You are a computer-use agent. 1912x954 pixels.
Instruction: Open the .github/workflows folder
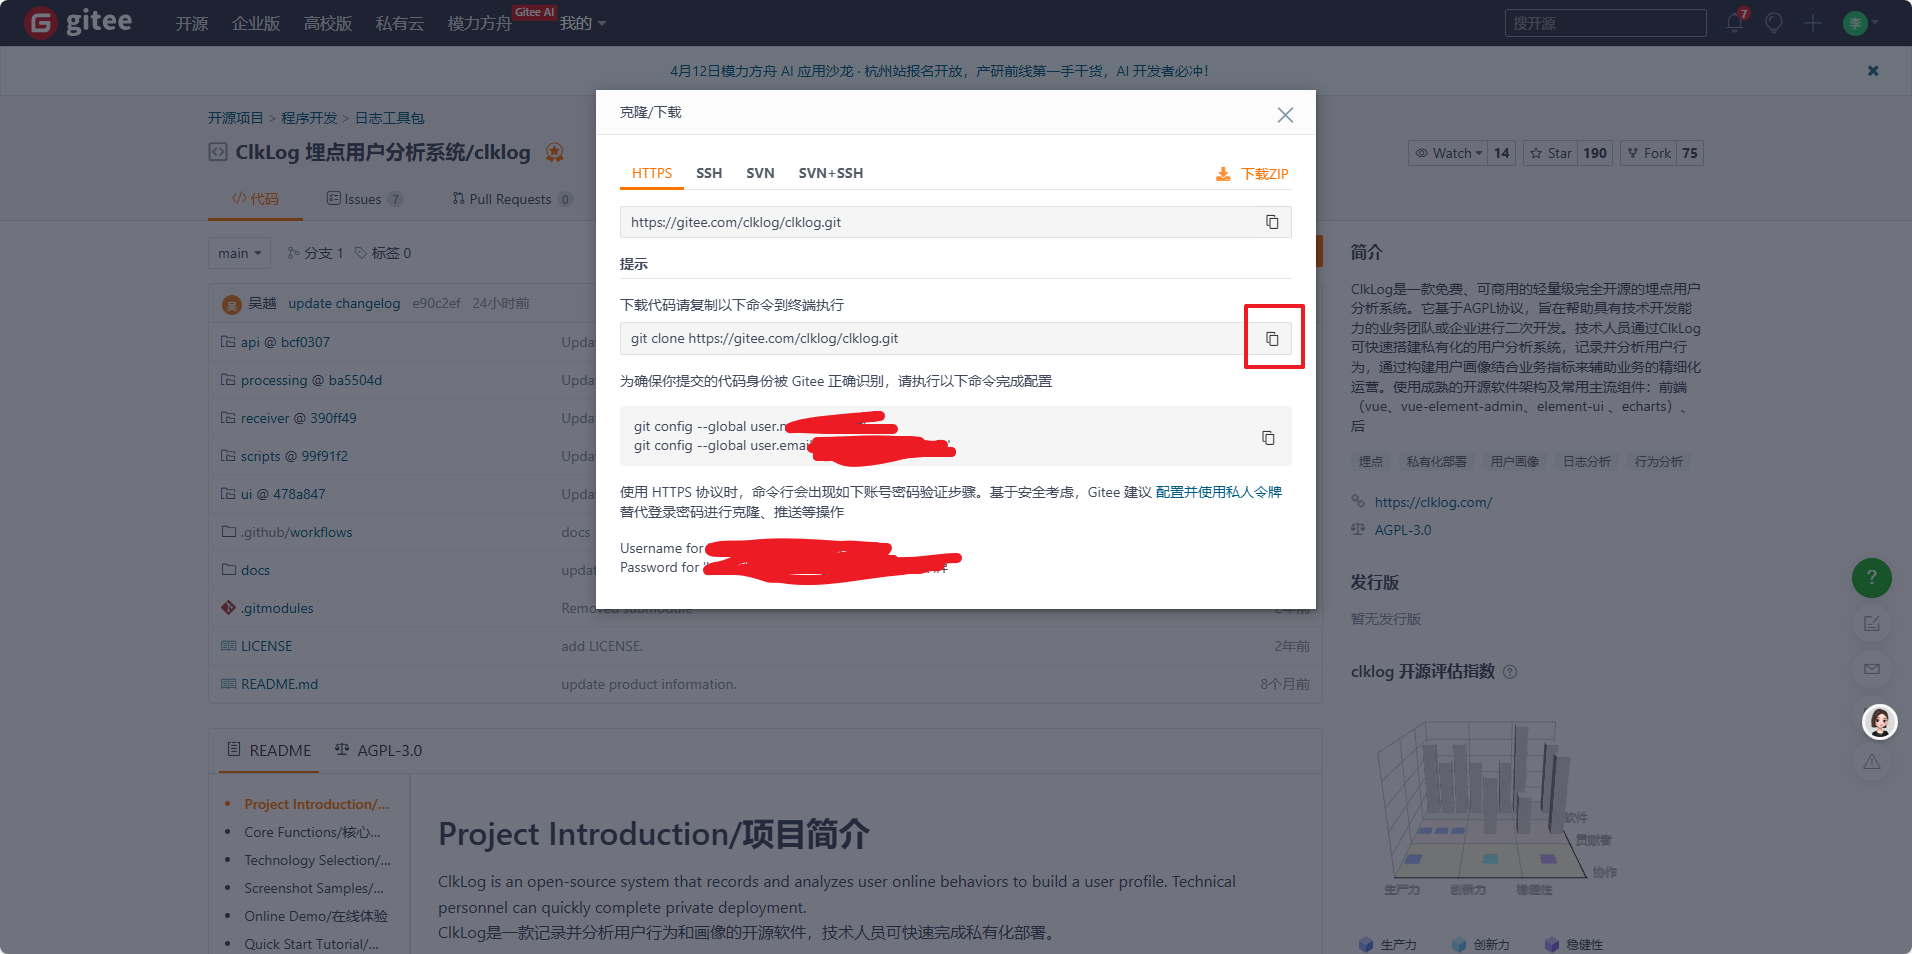296,532
